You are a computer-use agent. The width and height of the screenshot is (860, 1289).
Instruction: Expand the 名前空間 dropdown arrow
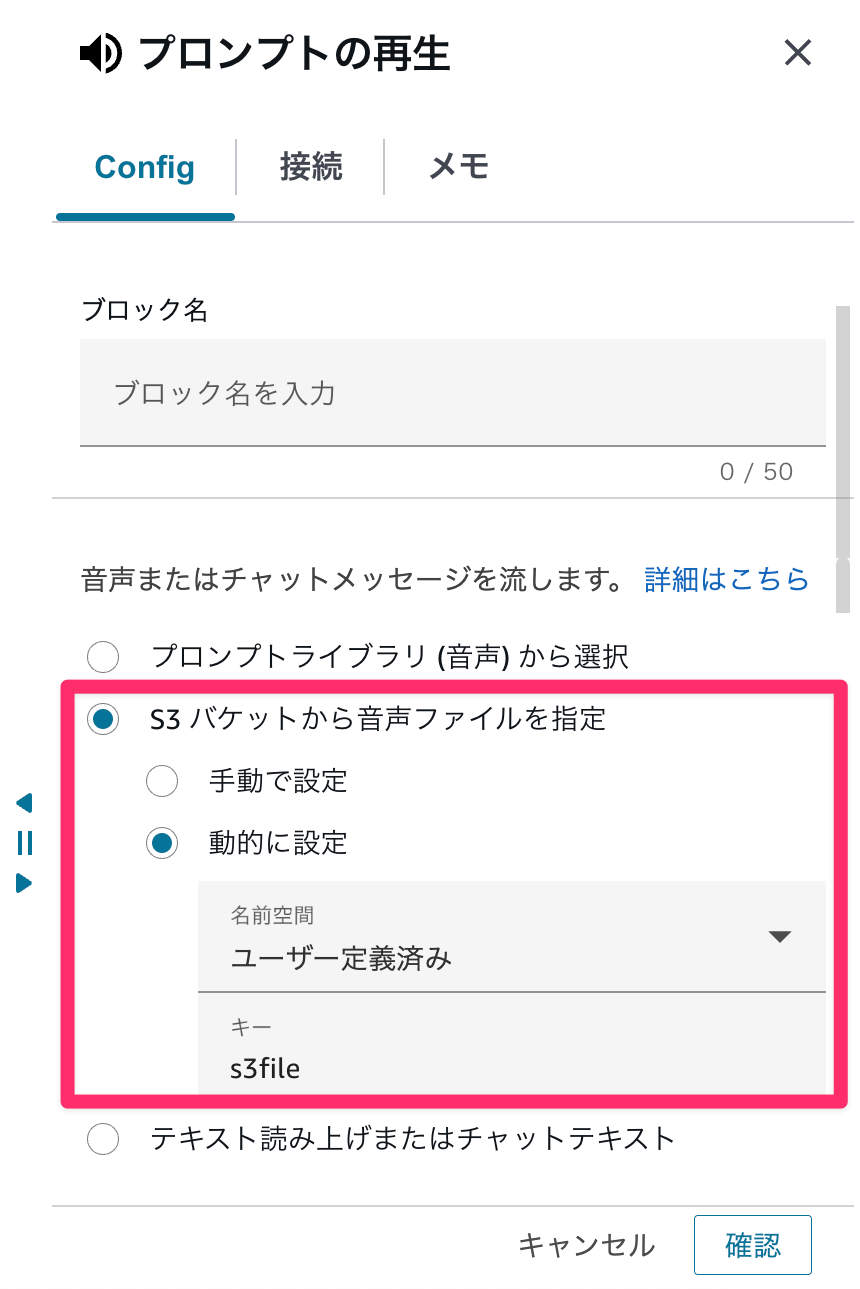[779, 937]
